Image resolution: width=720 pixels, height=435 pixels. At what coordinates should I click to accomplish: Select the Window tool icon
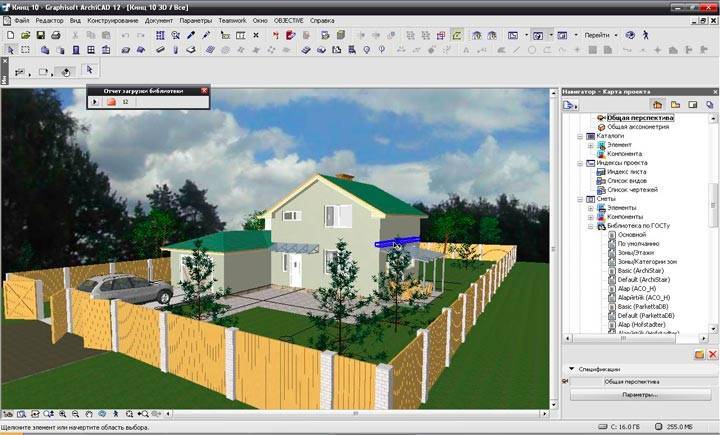coord(91,50)
